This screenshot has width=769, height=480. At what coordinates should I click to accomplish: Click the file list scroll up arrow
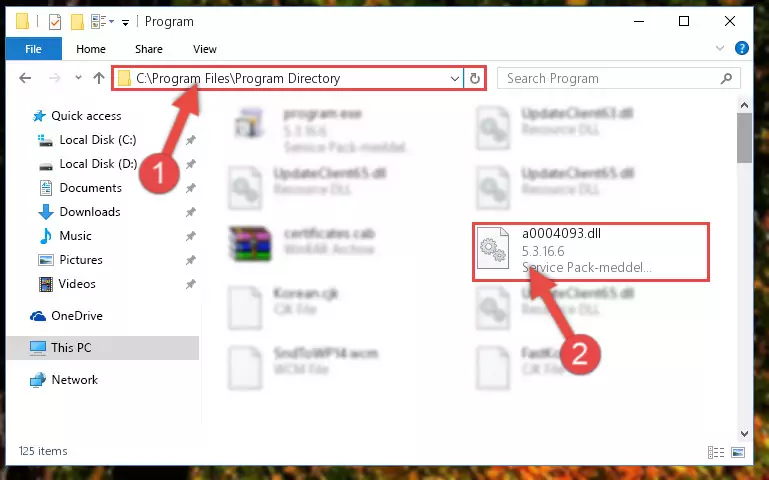744,105
